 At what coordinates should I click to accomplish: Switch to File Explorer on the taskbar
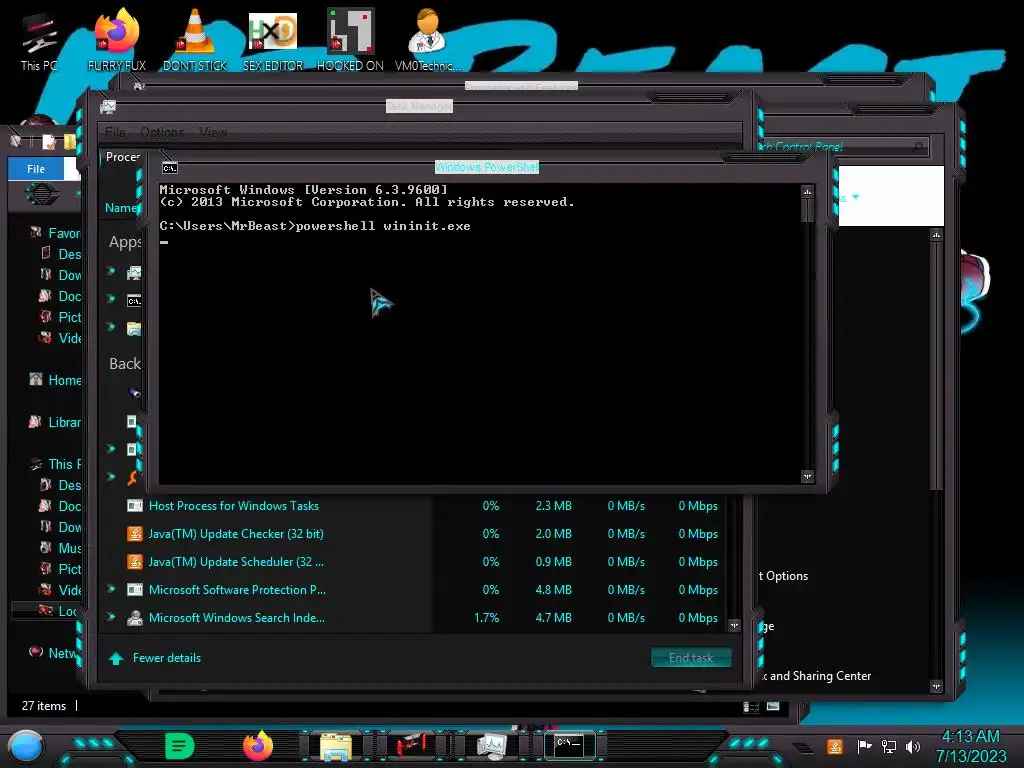[x=336, y=746]
